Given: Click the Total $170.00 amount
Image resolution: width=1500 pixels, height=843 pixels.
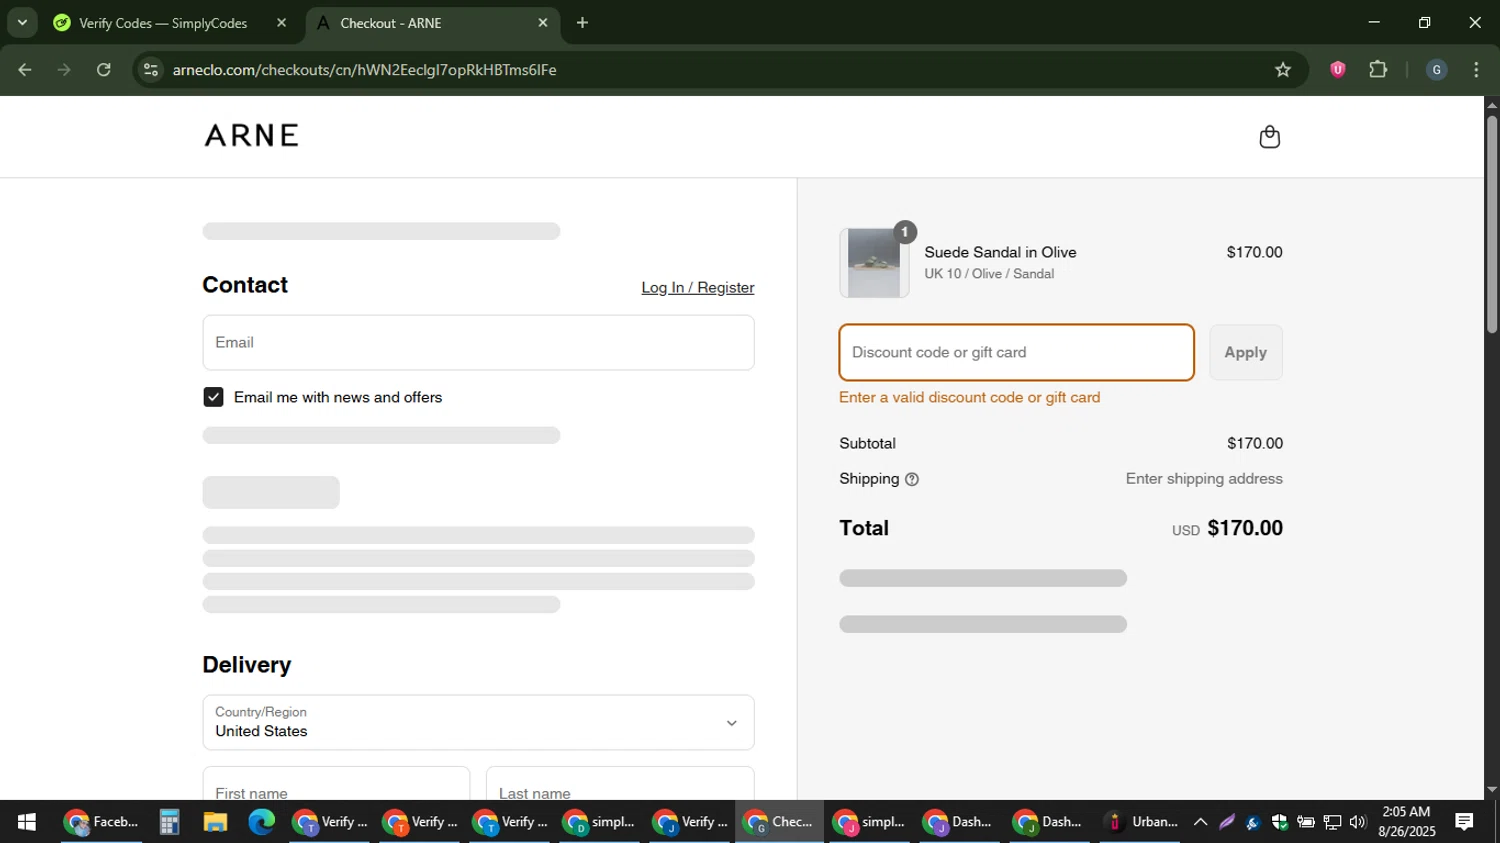Looking at the screenshot, I should click(x=1245, y=528).
